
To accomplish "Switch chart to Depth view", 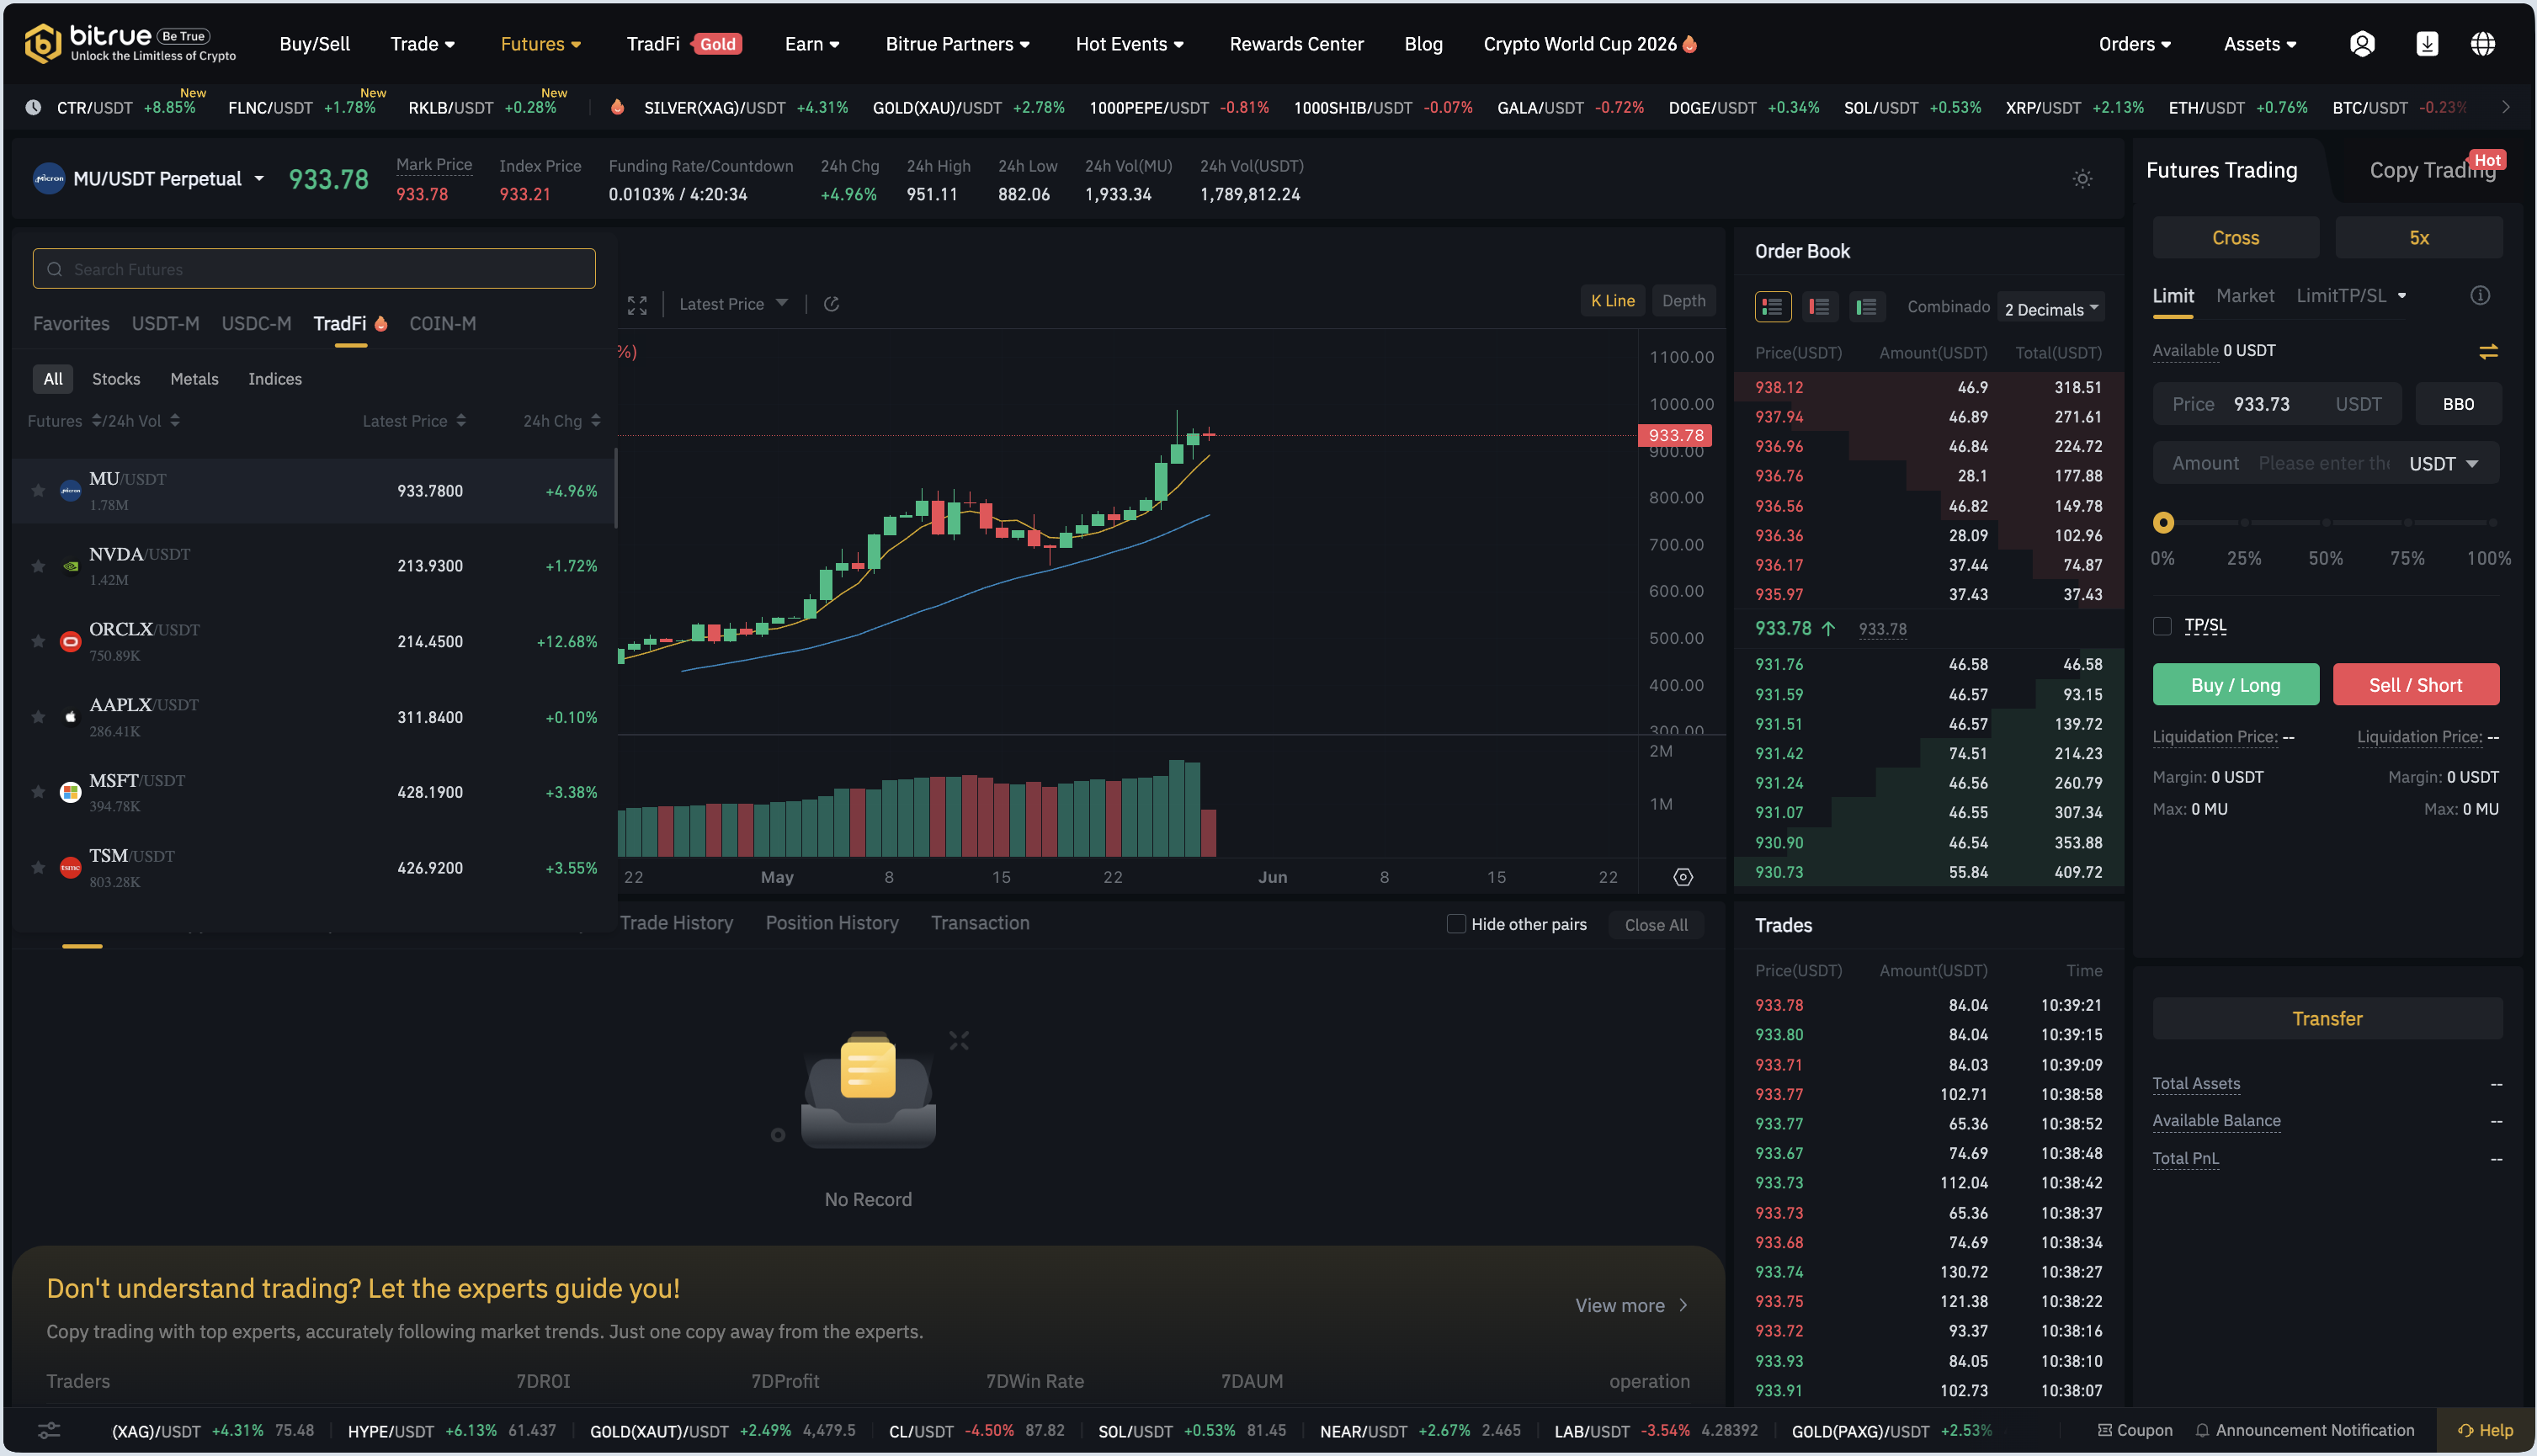I will (x=1683, y=301).
